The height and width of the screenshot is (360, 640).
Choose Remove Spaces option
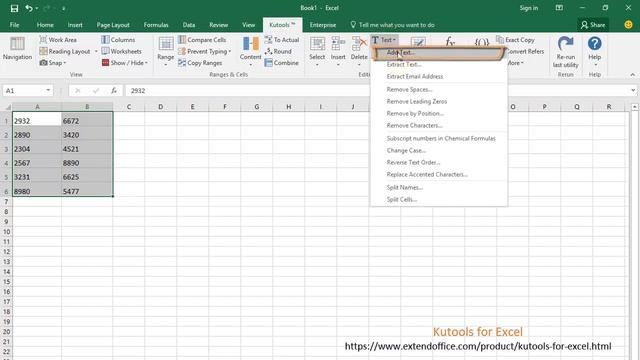(439, 89)
